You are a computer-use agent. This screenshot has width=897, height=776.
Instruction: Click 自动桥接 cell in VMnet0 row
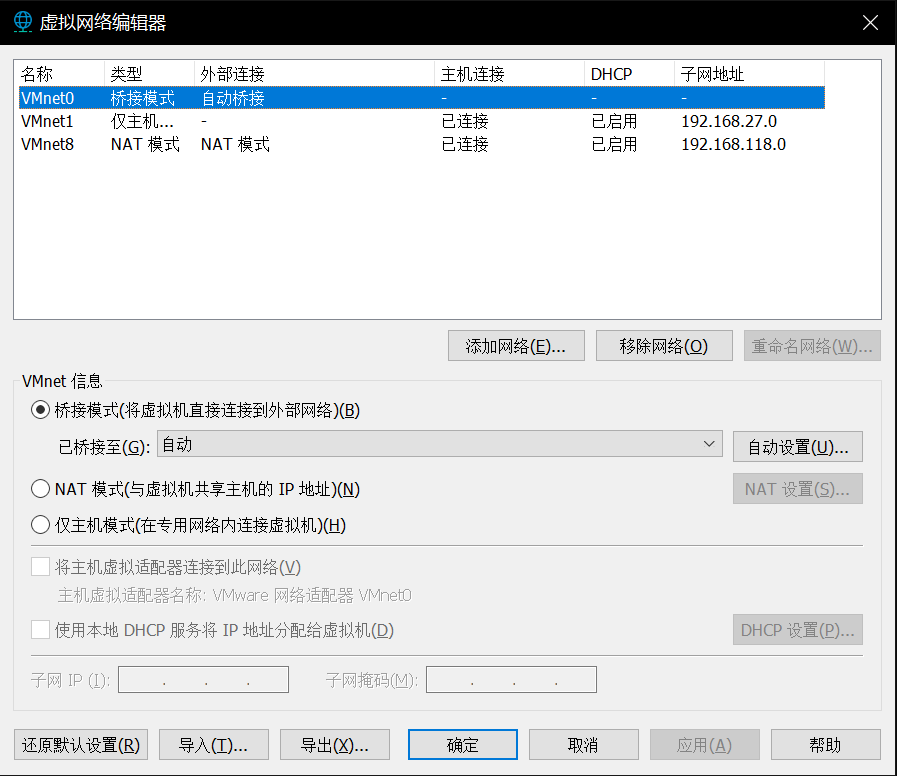(233, 98)
